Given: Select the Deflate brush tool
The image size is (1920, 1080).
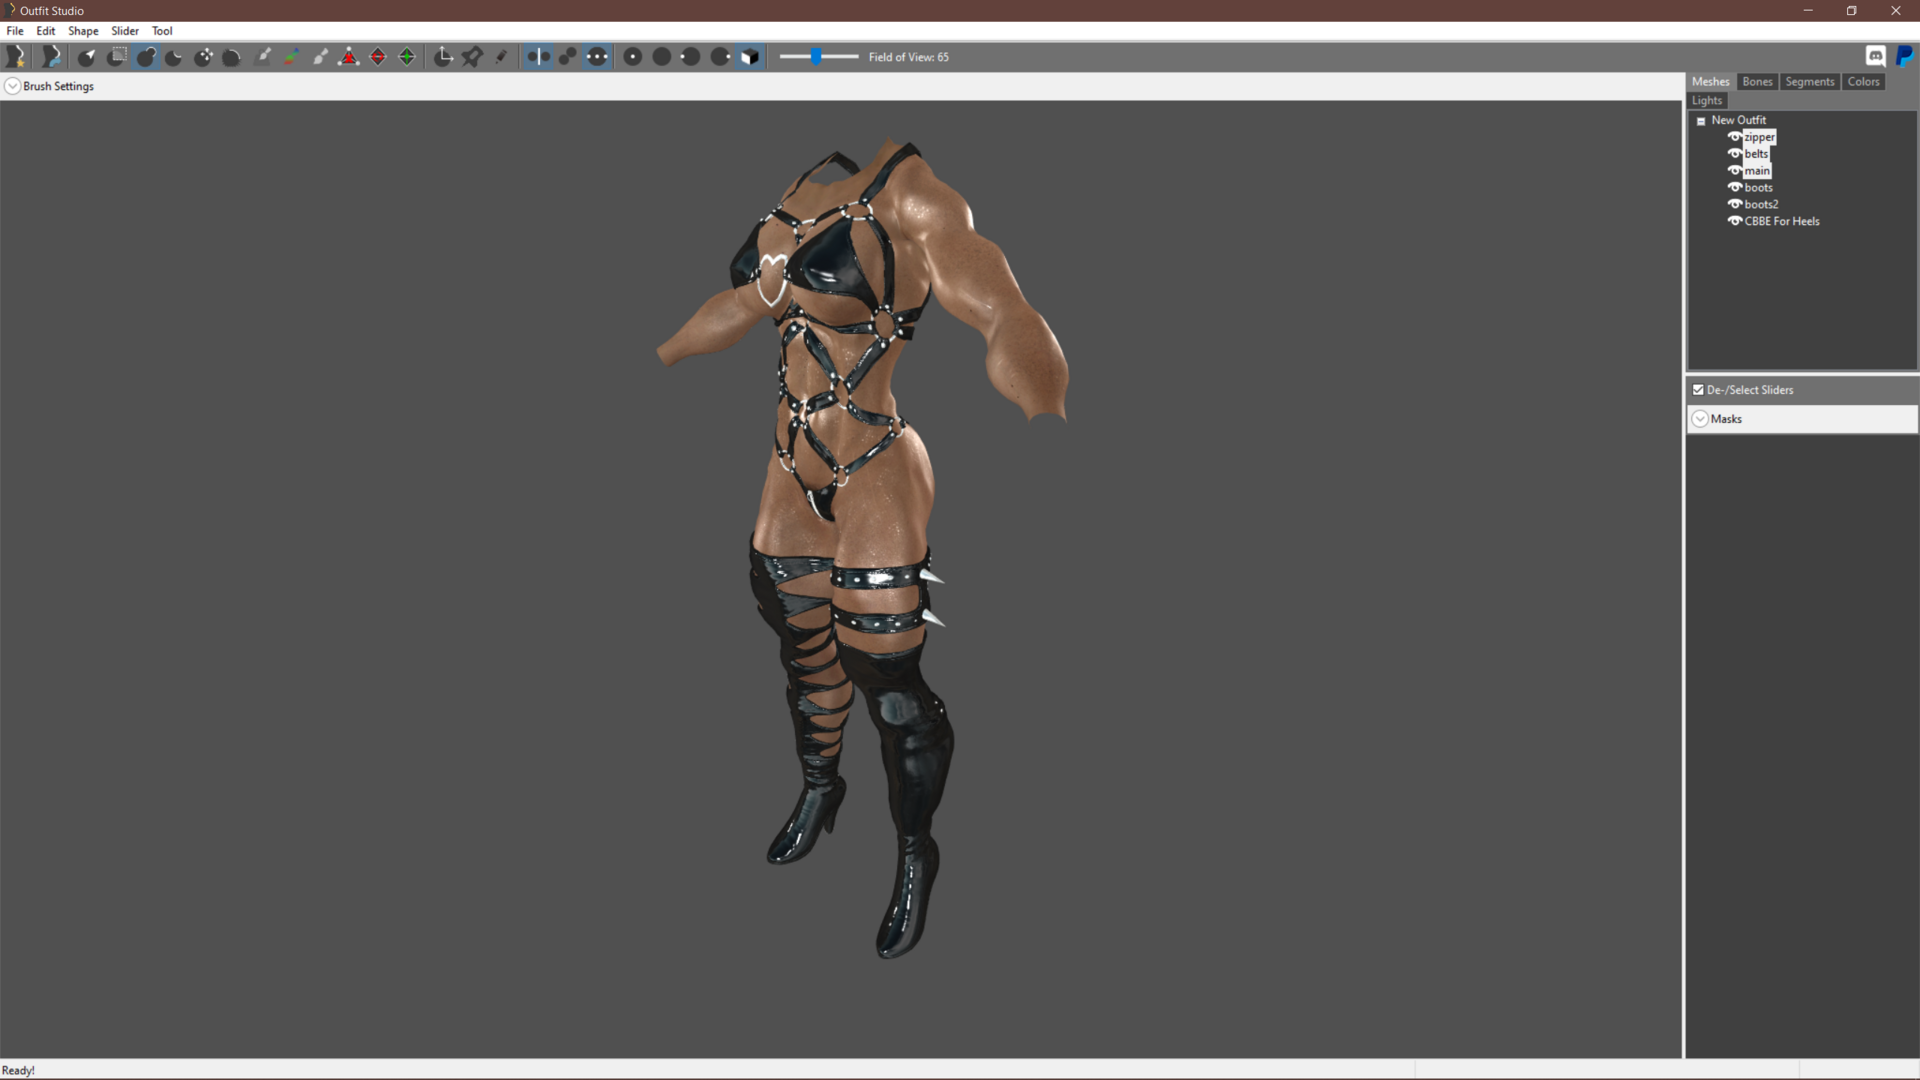Looking at the screenshot, I should [x=174, y=57].
